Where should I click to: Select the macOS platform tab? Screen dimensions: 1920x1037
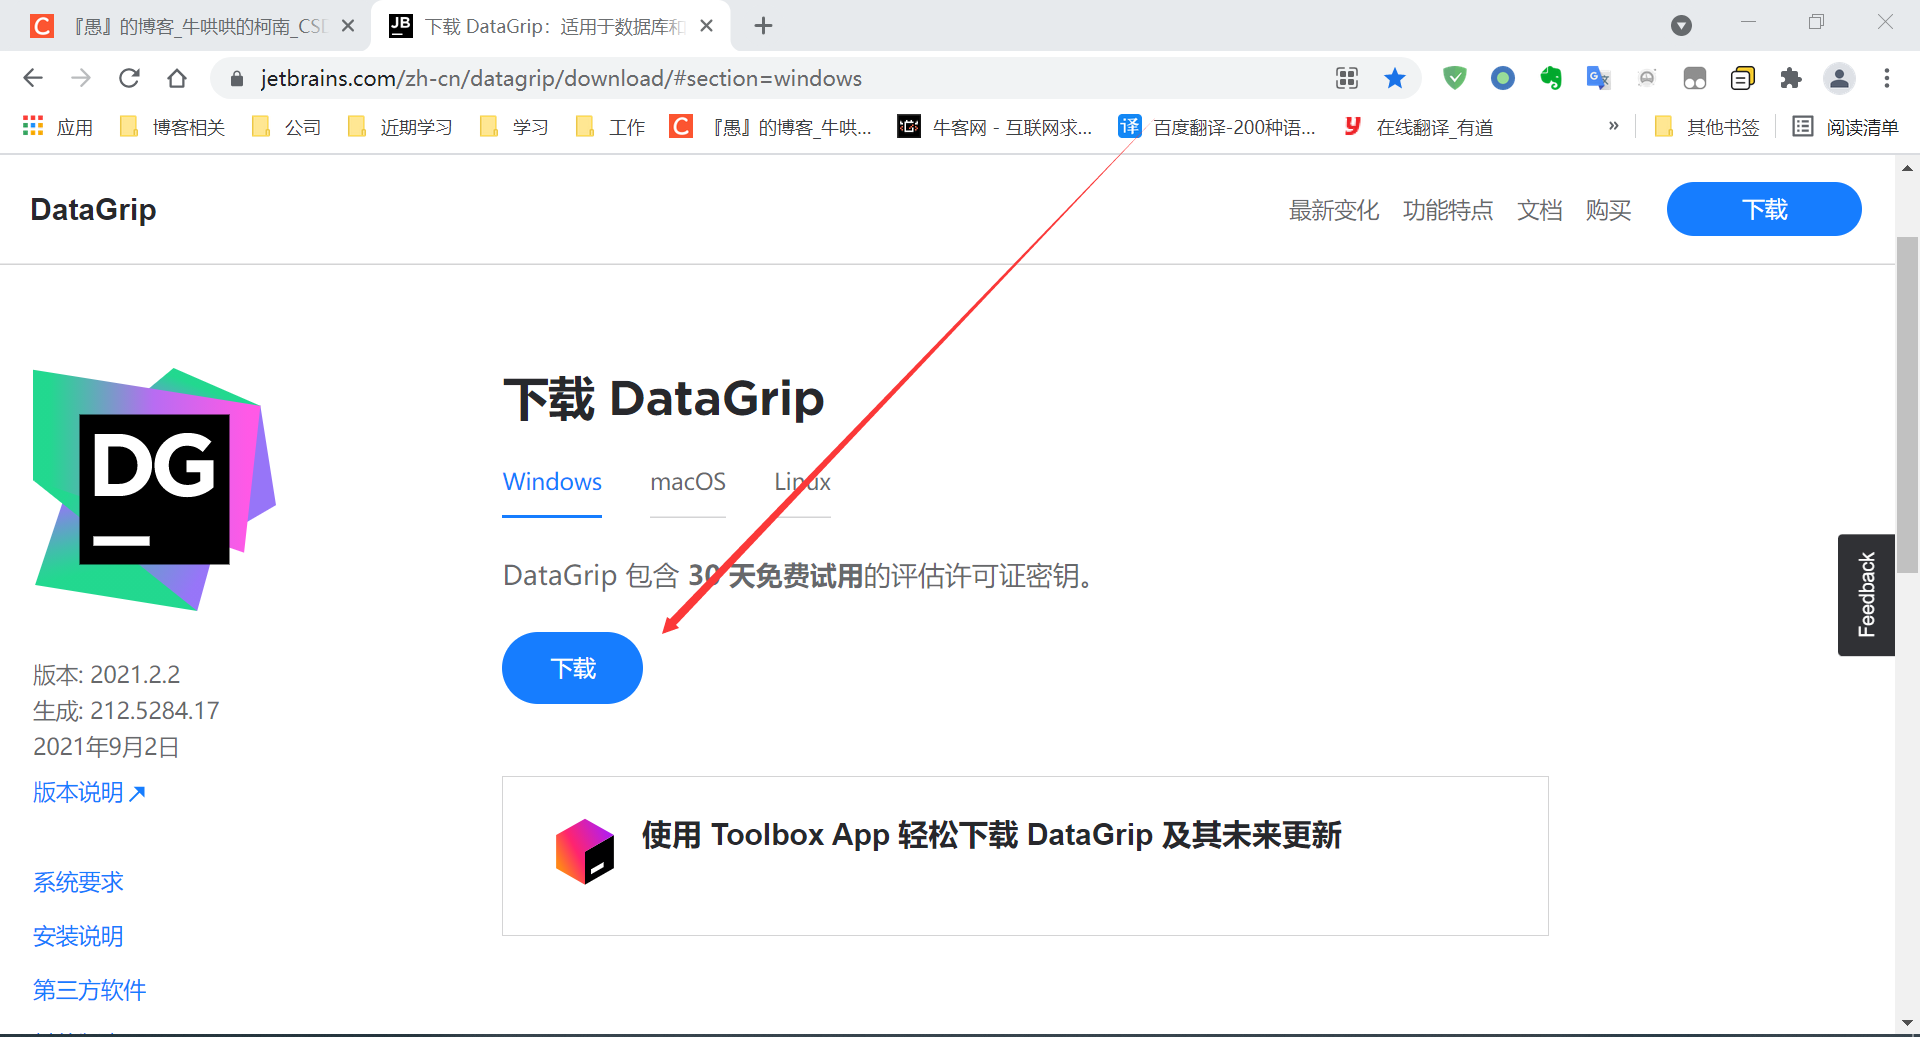coord(688,482)
